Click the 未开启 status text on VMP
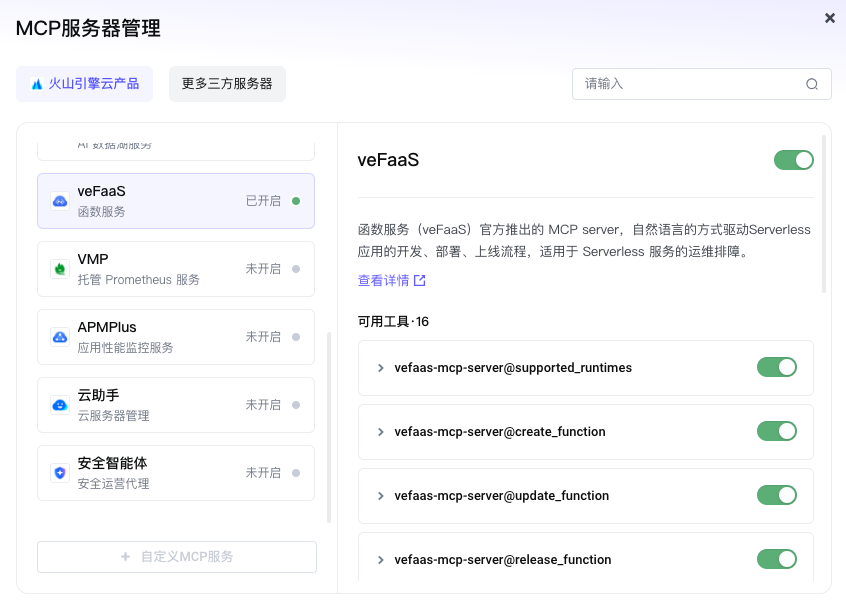The height and width of the screenshot is (610, 846). 263,269
